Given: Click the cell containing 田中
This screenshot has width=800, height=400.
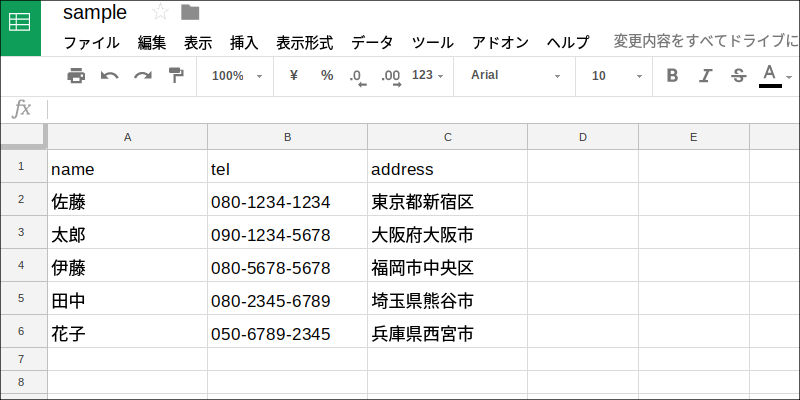Looking at the screenshot, I should tap(128, 298).
